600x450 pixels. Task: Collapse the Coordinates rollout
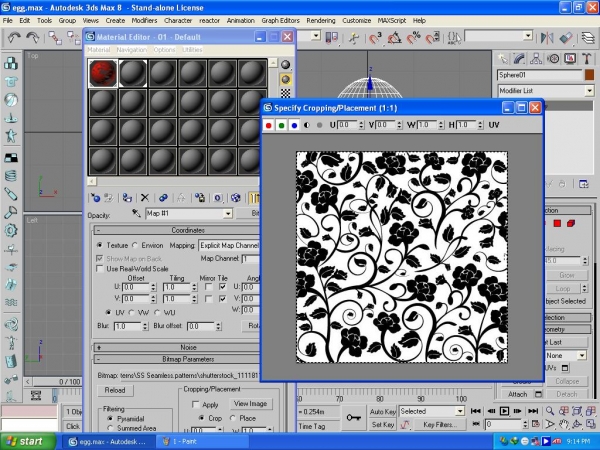point(177,230)
